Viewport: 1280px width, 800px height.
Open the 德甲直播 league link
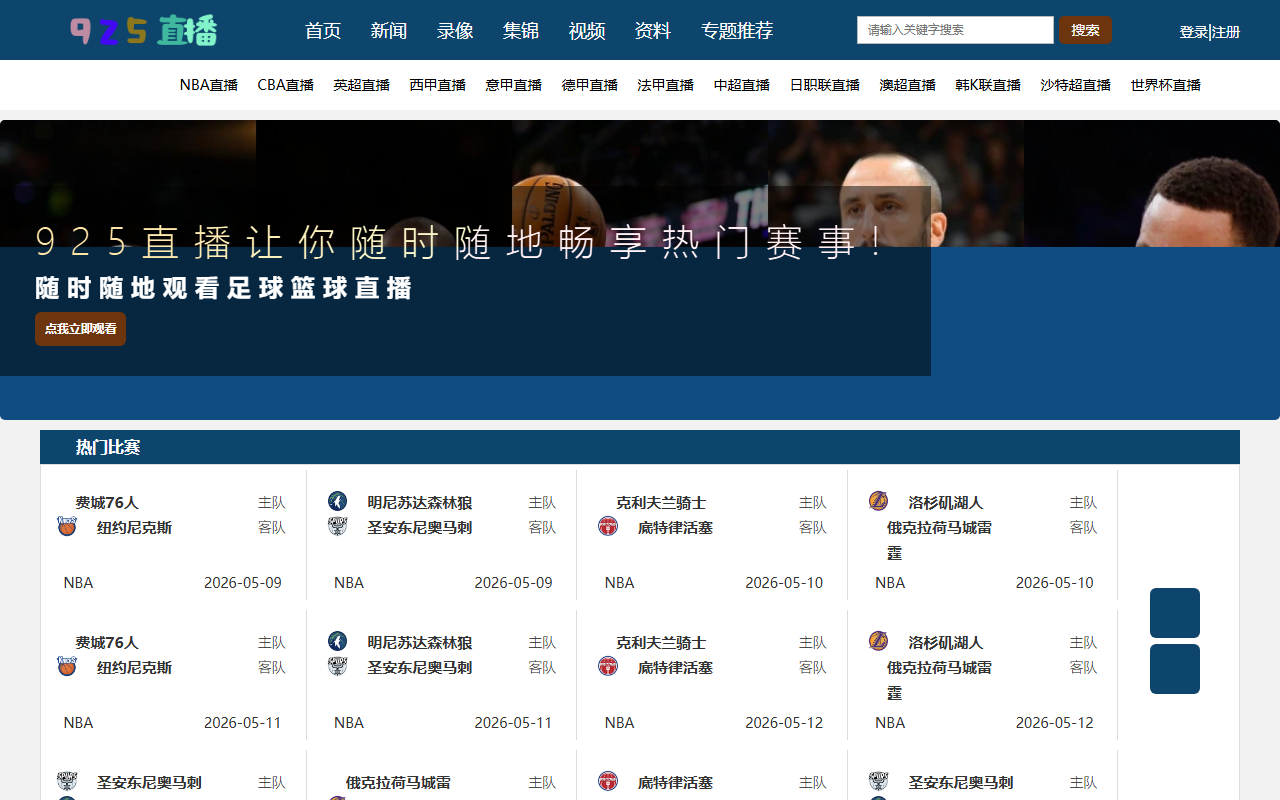590,85
